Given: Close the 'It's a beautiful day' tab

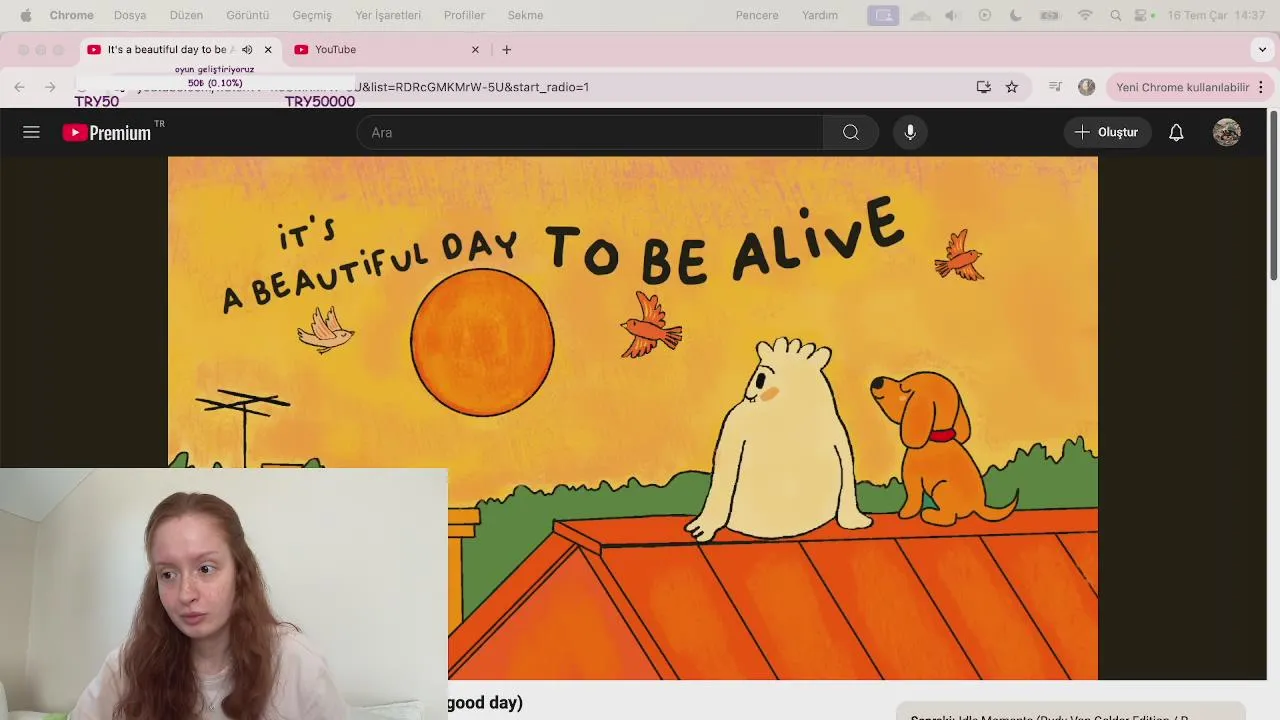Looking at the screenshot, I should (x=268, y=49).
